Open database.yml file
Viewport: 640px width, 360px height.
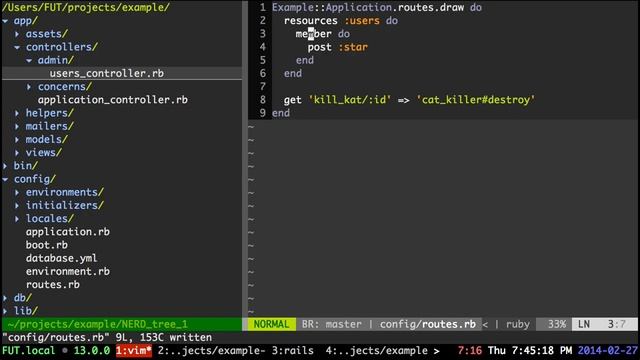click(61, 258)
